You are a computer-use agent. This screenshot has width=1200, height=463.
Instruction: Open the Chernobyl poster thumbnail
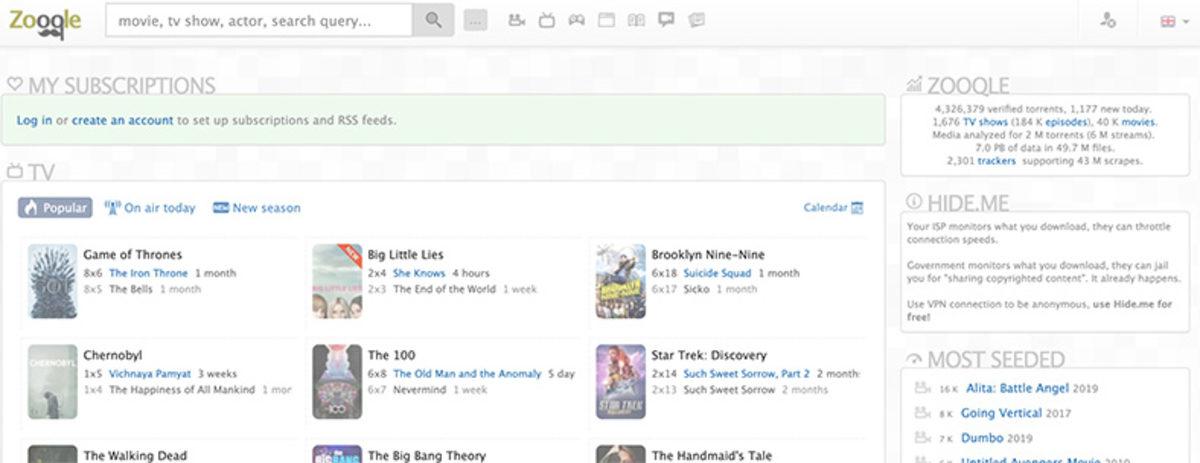(53, 381)
